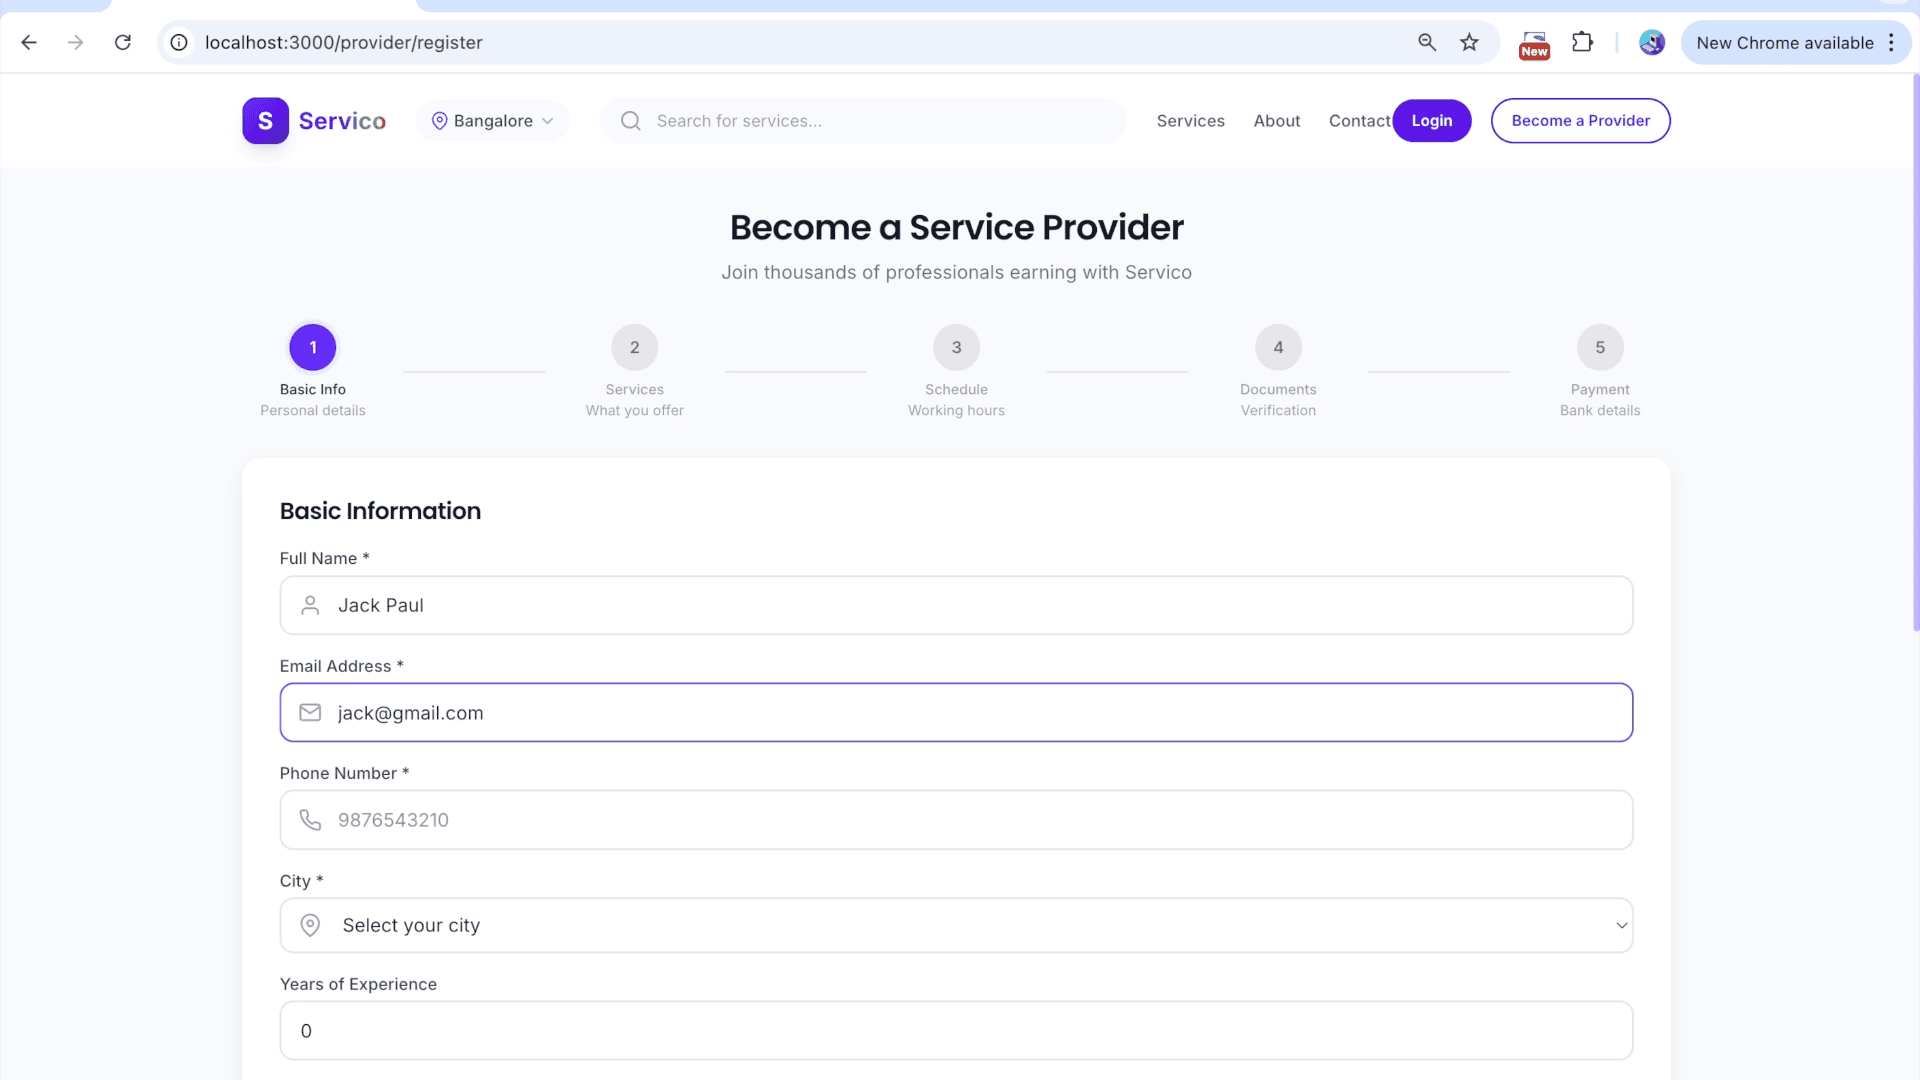Screen dimensions: 1920x1080
Task: Open the Chrome profile avatar
Action: [1652, 42]
